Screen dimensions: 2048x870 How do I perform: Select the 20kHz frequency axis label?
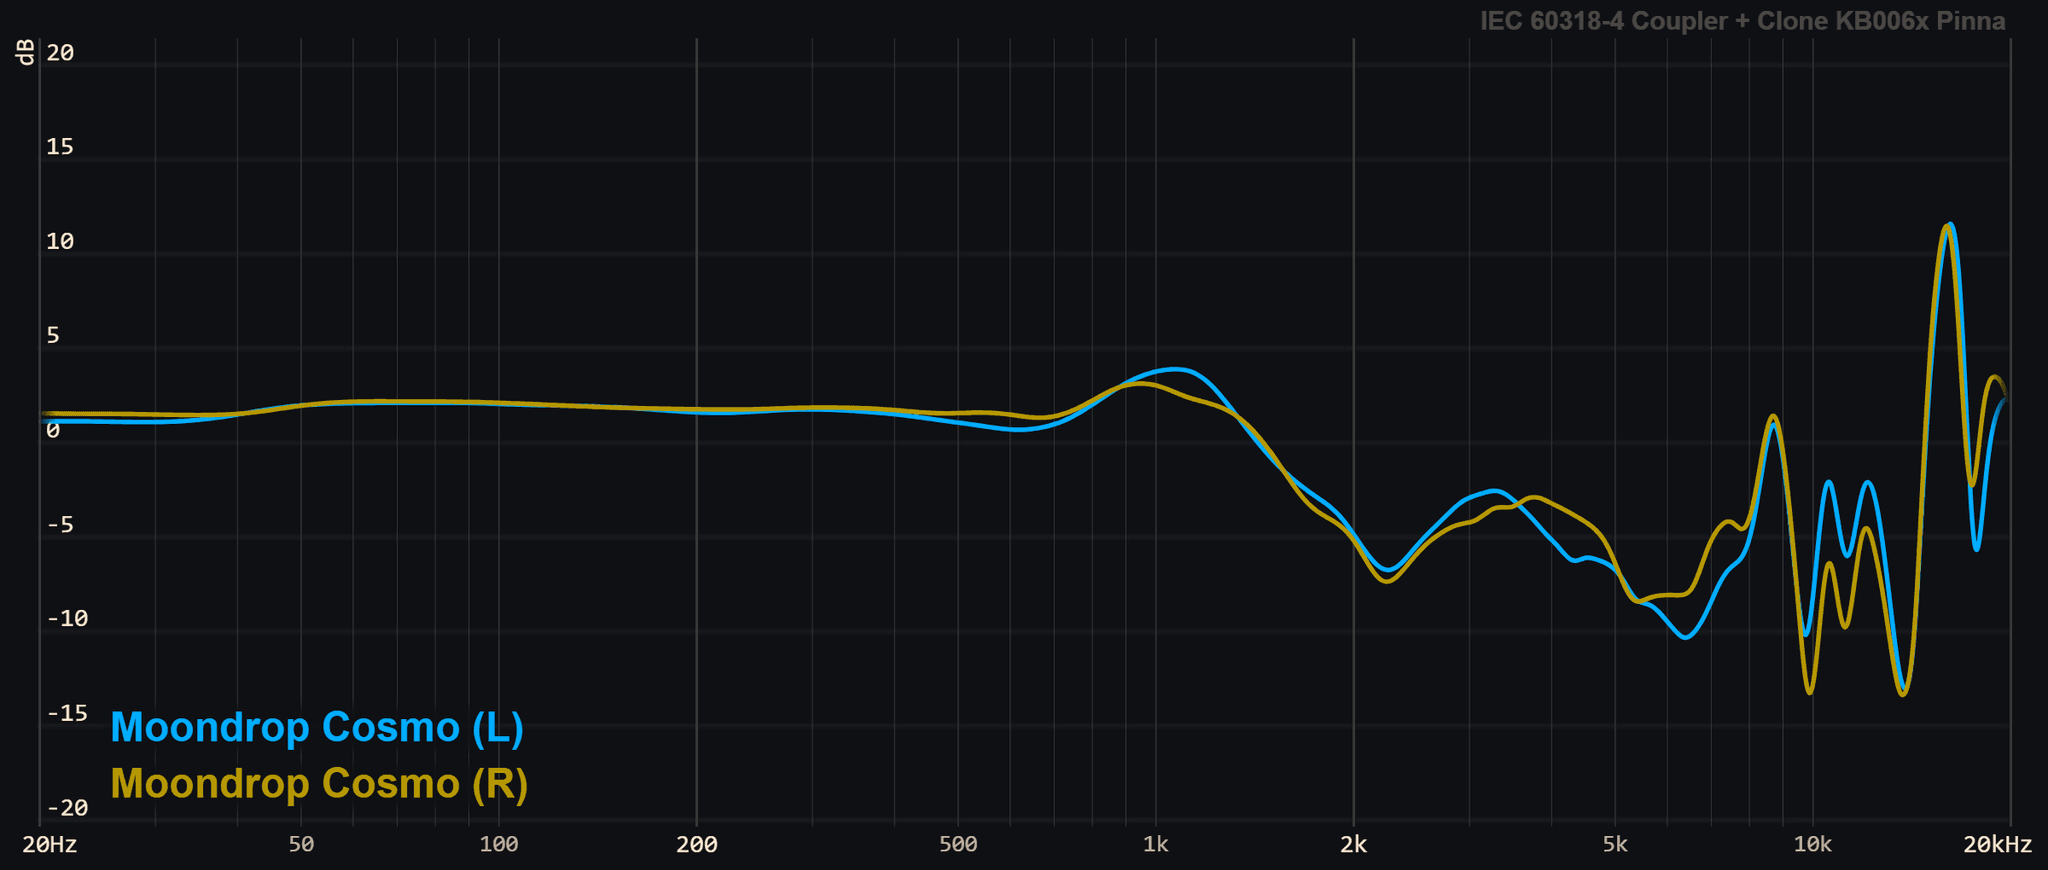click(x=1997, y=845)
